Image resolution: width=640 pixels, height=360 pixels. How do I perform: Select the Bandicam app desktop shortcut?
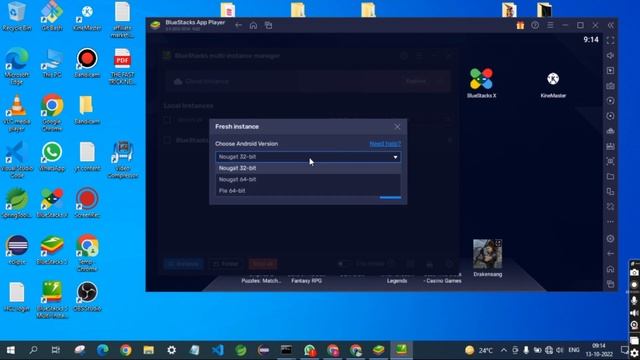tap(87, 63)
